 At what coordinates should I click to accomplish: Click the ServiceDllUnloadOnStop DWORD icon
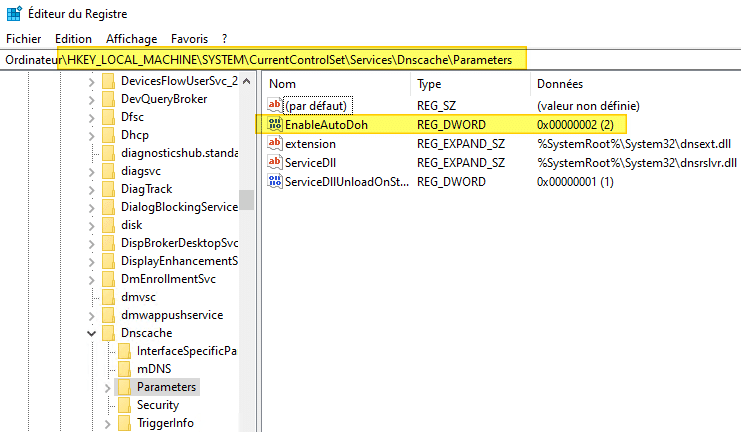275,181
